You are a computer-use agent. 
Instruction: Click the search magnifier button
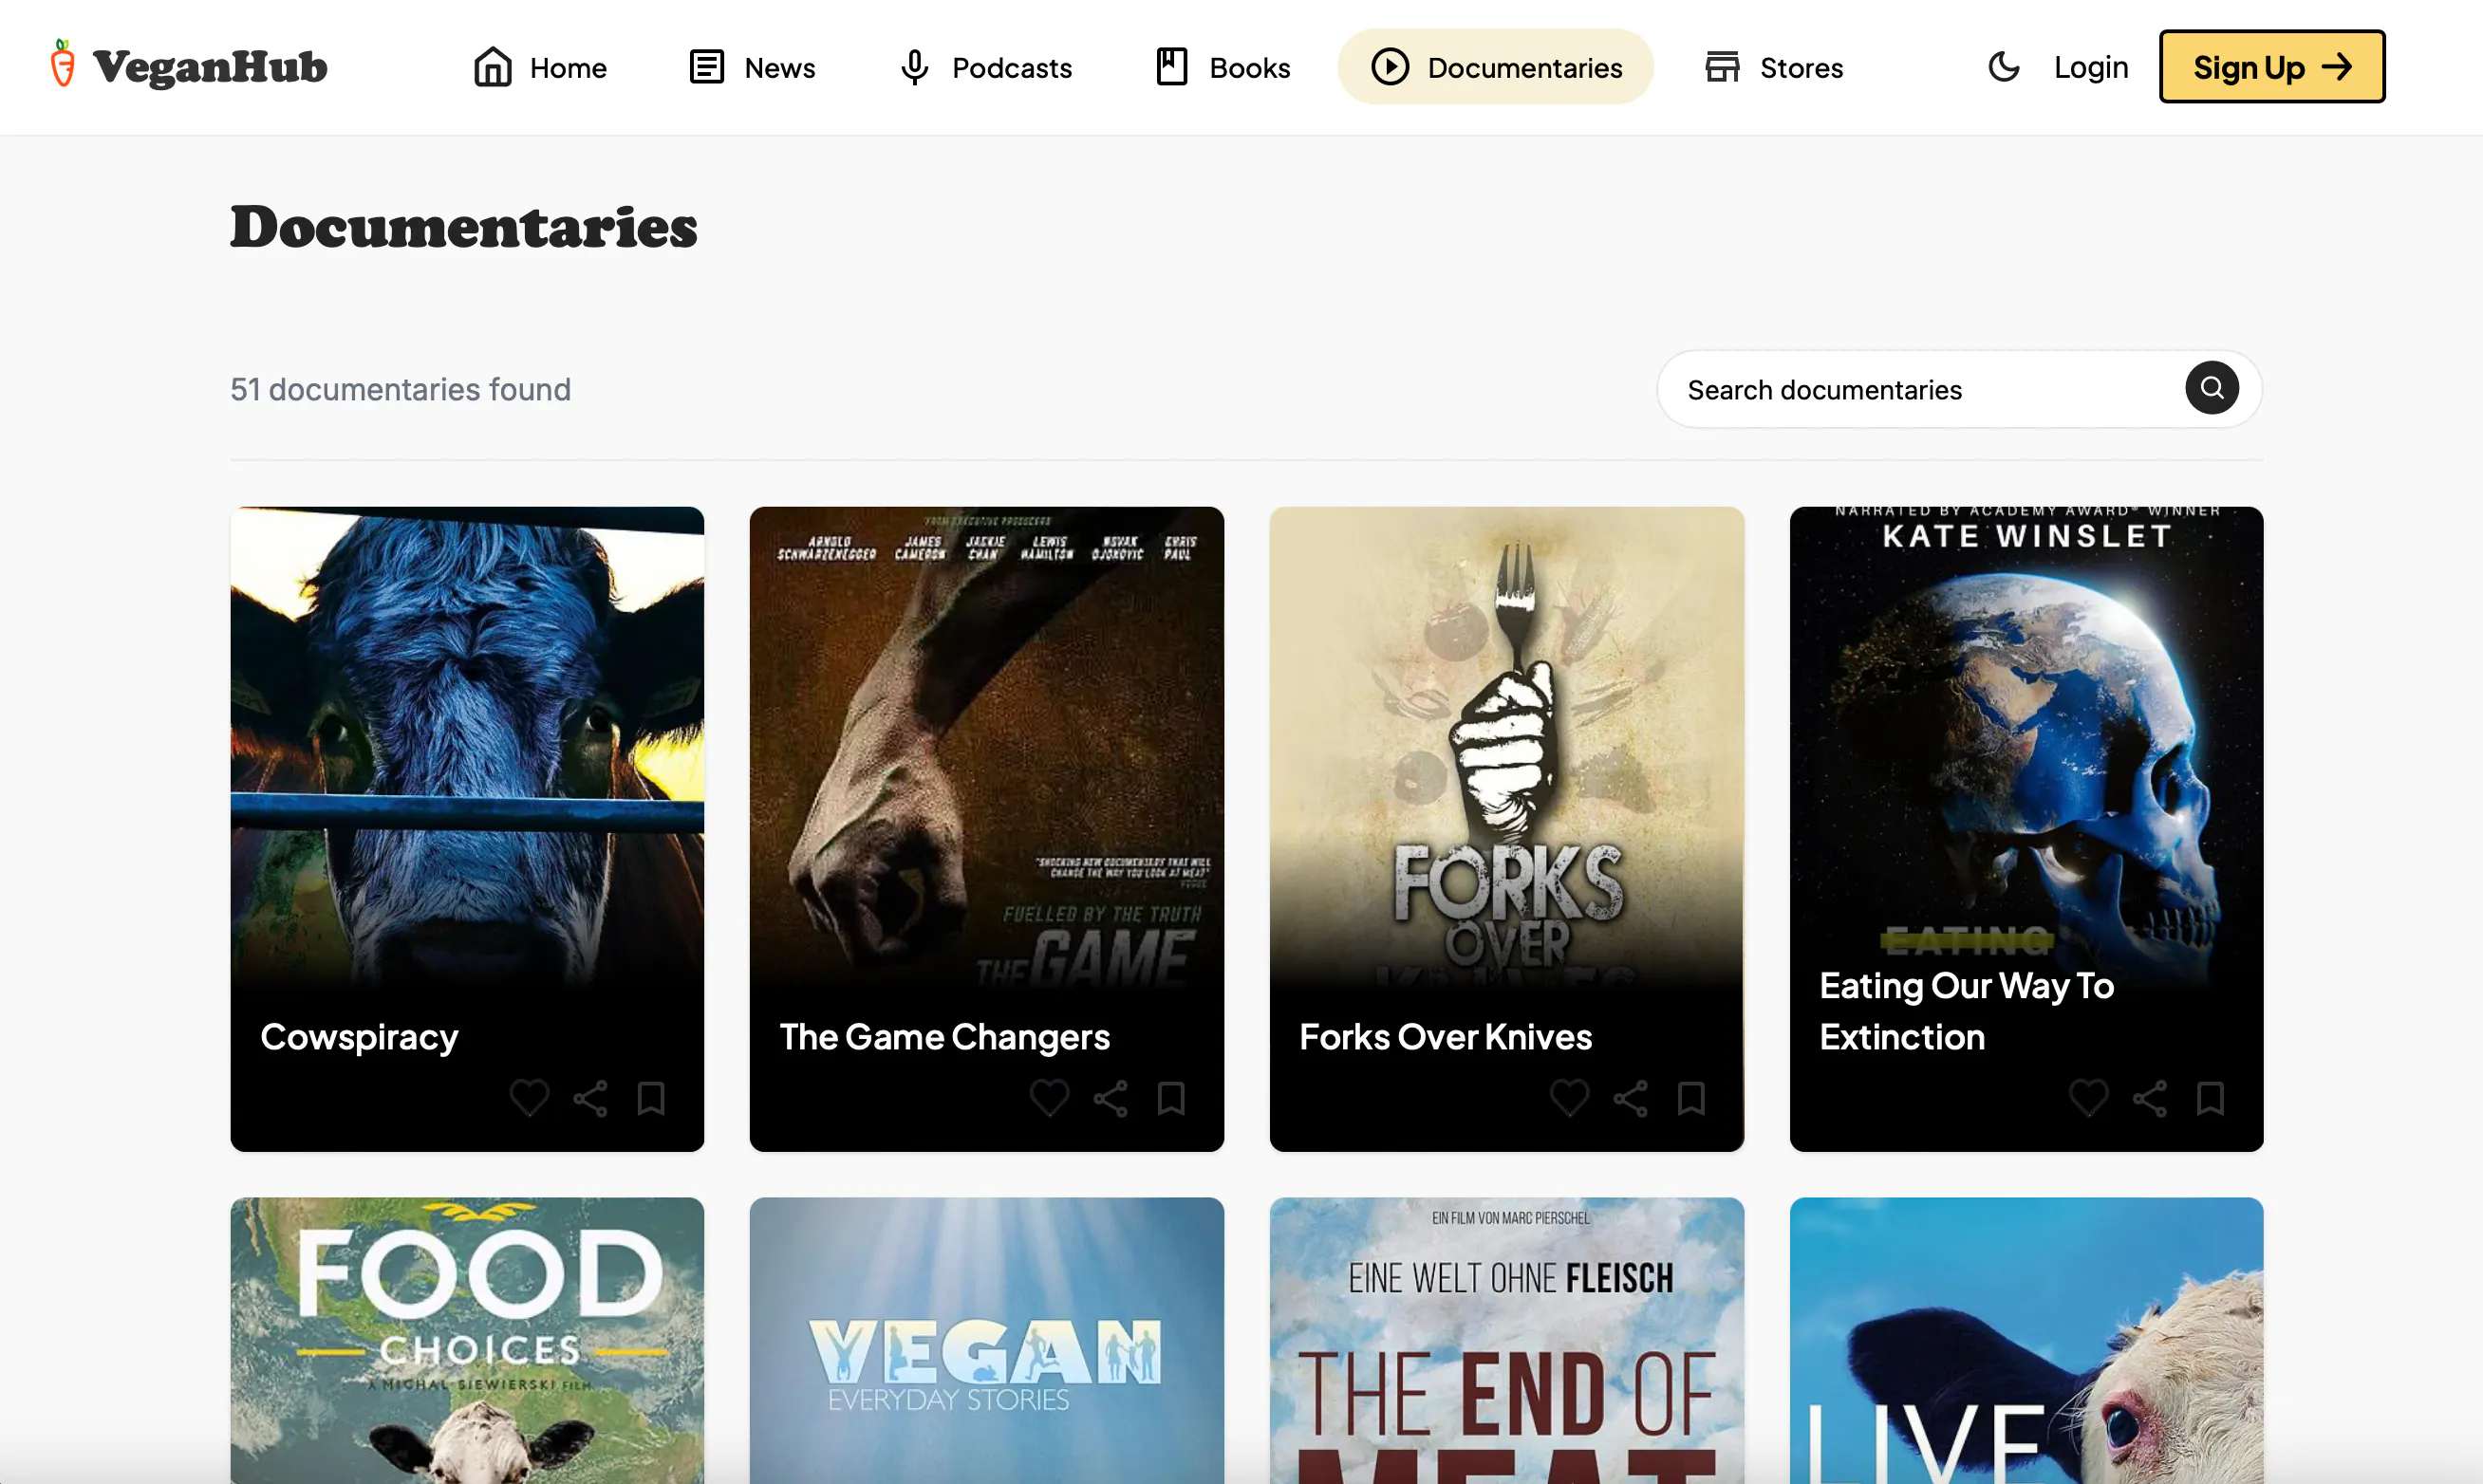pos(2211,388)
